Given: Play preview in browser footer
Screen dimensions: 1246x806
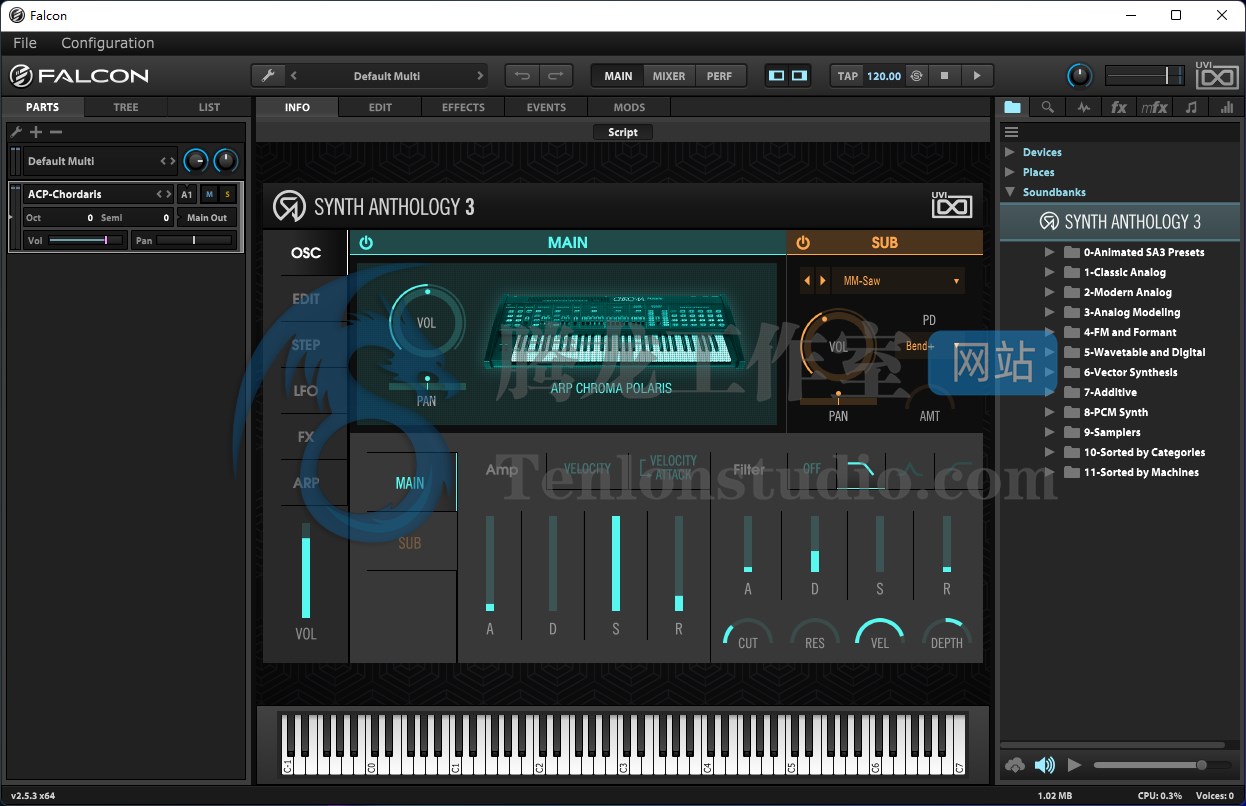Looking at the screenshot, I should (1075, 765).
